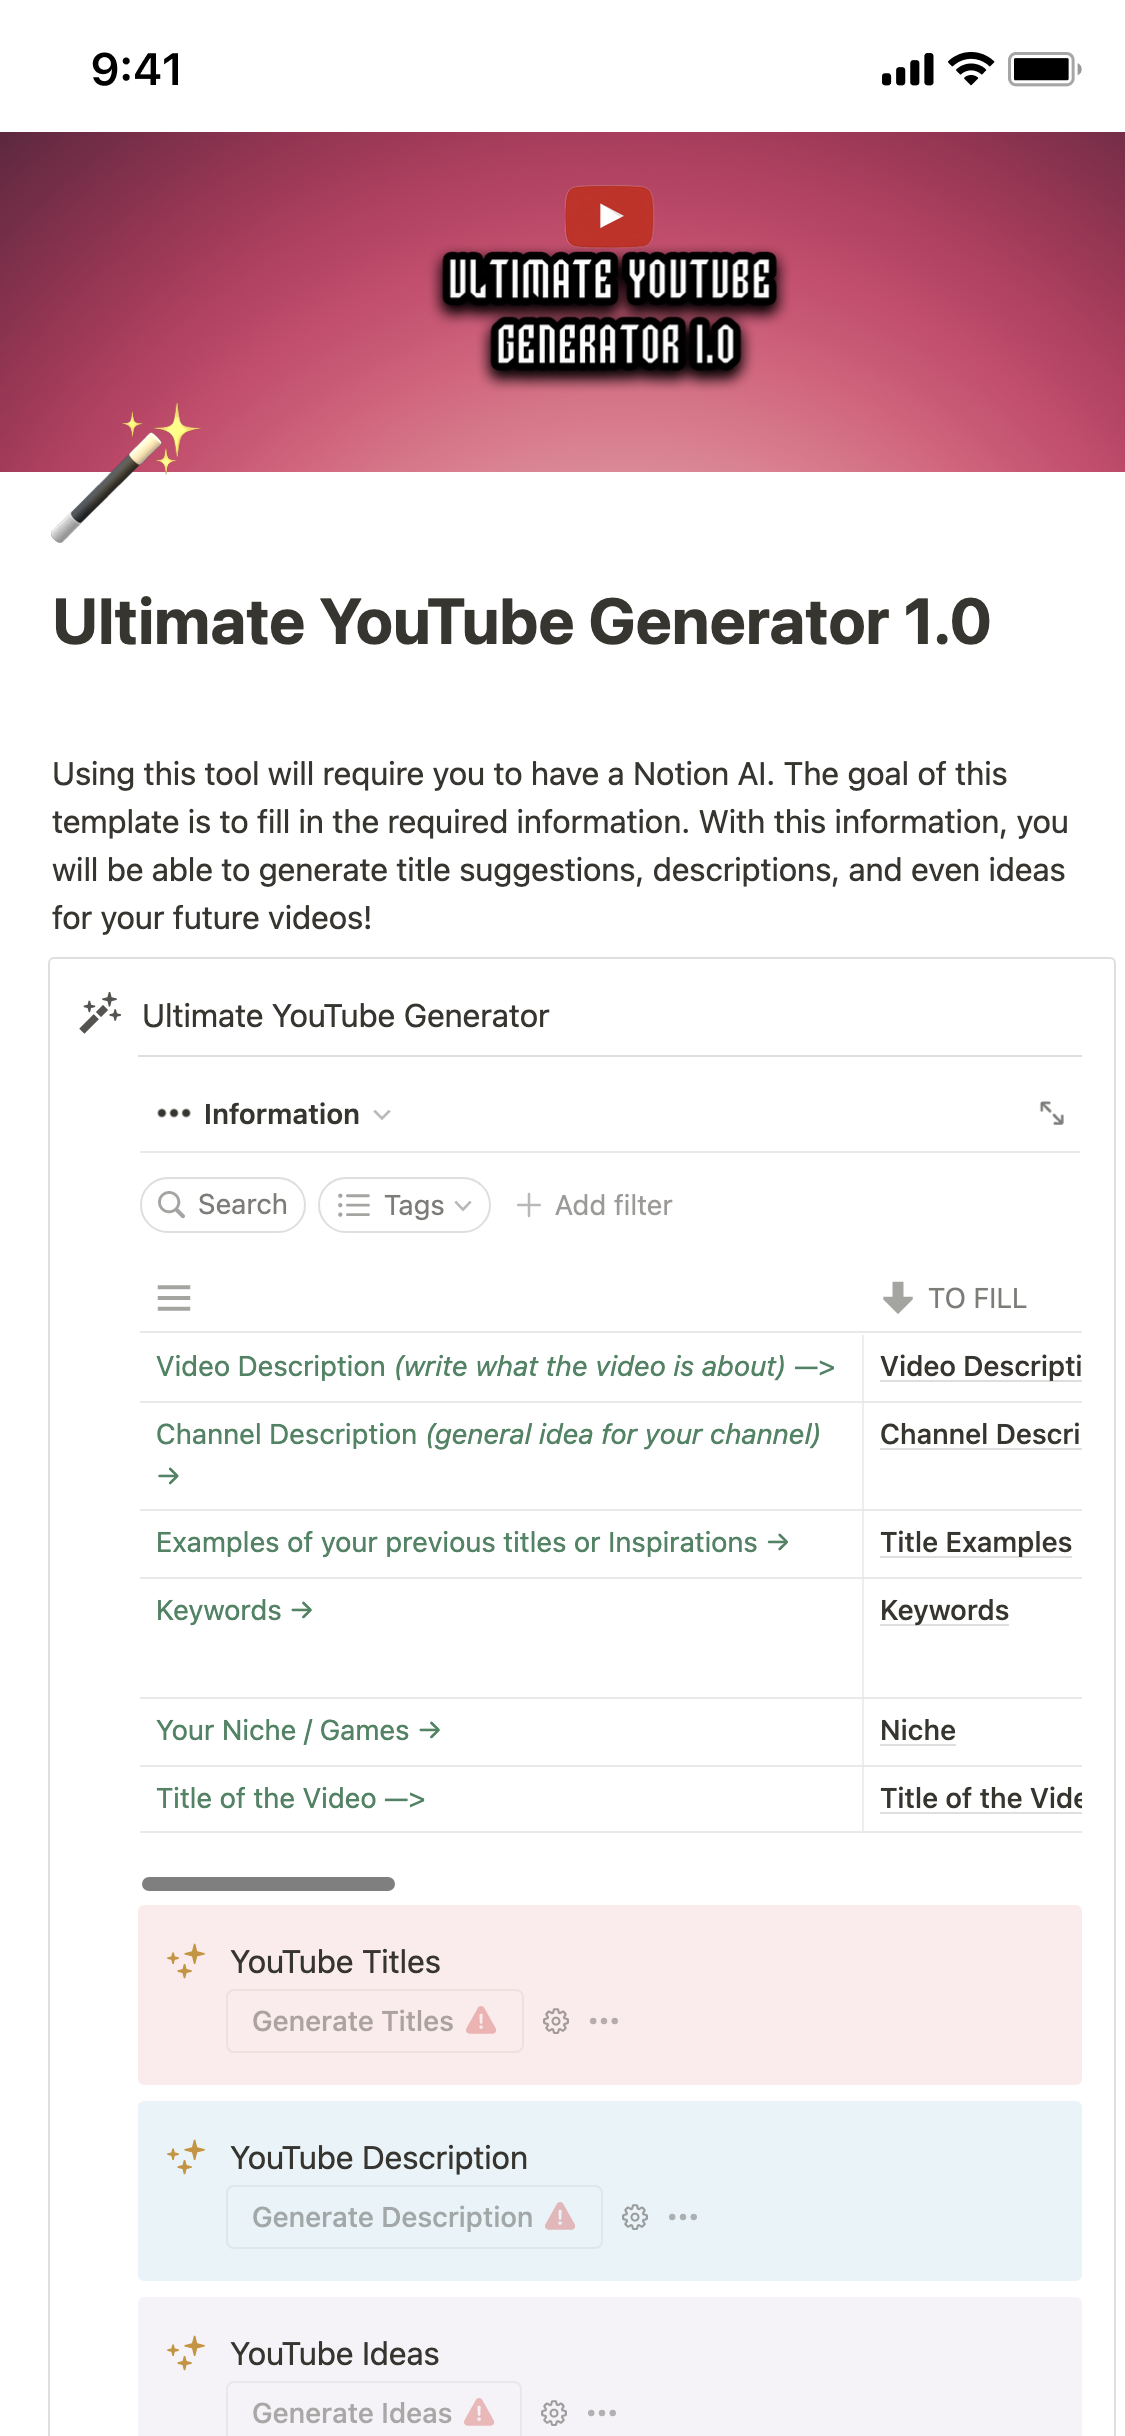
Task: Open the Keywords linked page
Action: coord(943,1610)
